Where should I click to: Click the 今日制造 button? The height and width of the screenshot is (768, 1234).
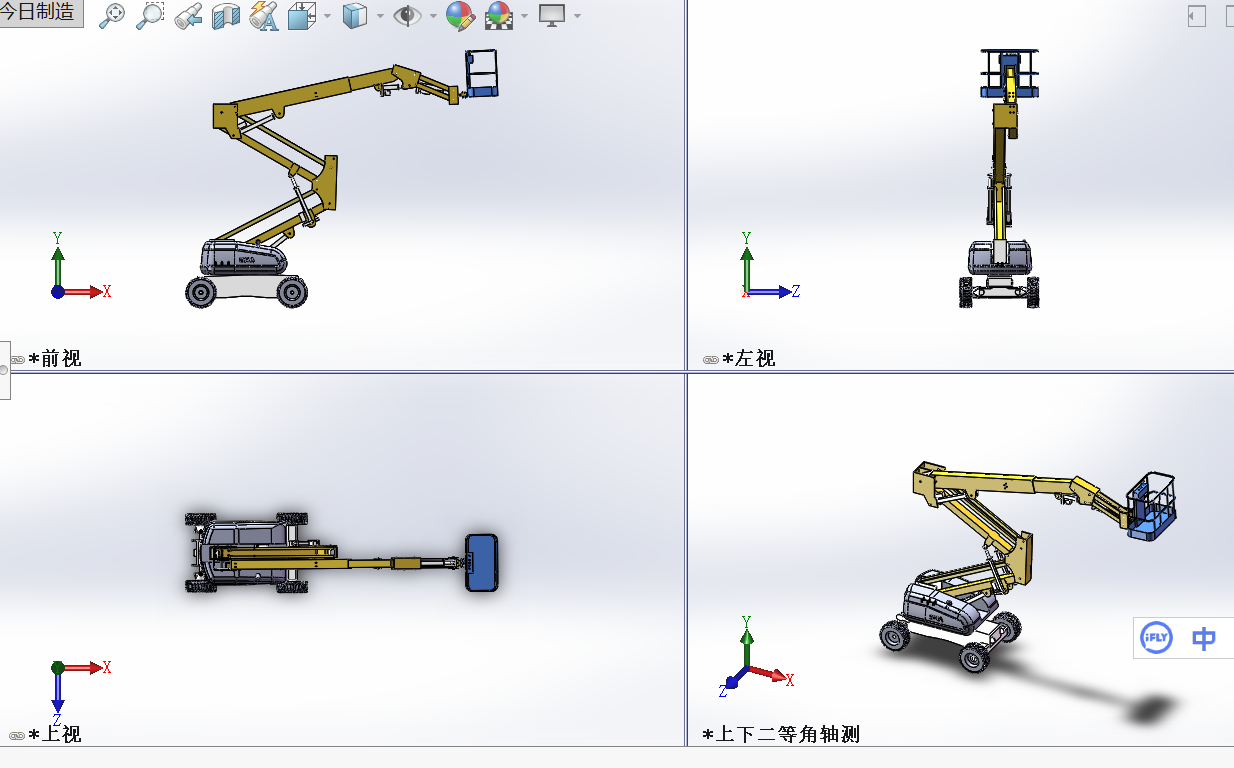point(41,13)
